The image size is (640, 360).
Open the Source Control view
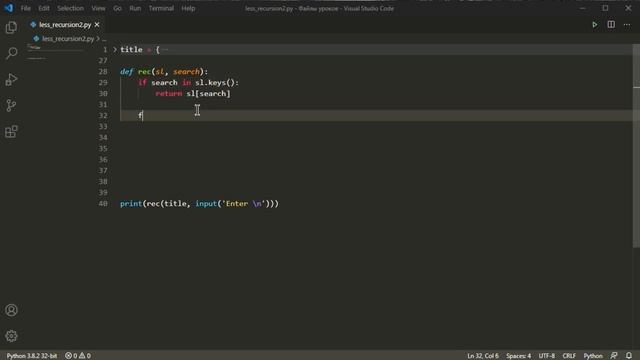[x=11, y=105]
